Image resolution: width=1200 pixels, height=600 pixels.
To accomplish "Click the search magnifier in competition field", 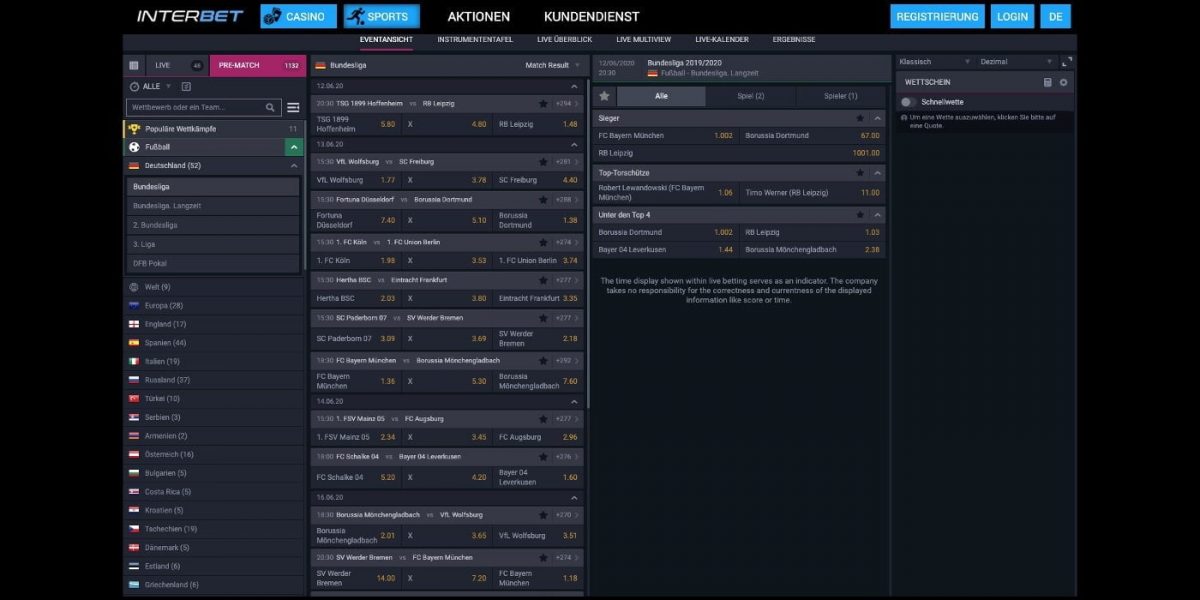I will (x=270, y=108).
